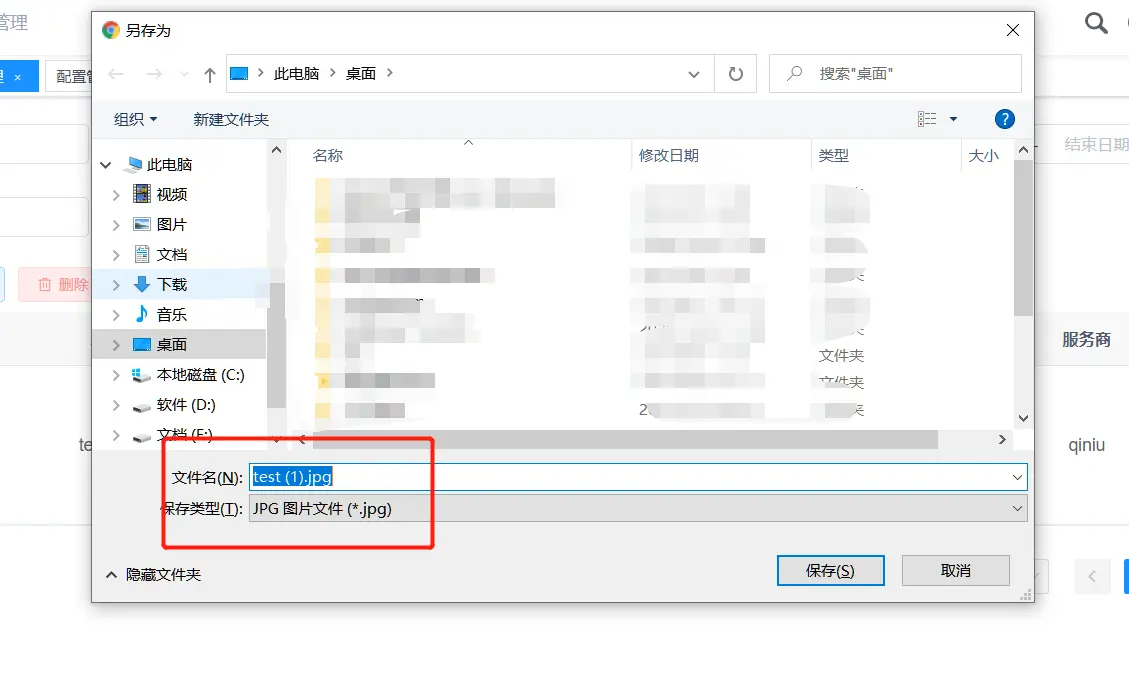Click the horizontal scrollbar right arrow
This screenshot has height=677, width=1129.
pos(1002,439)
